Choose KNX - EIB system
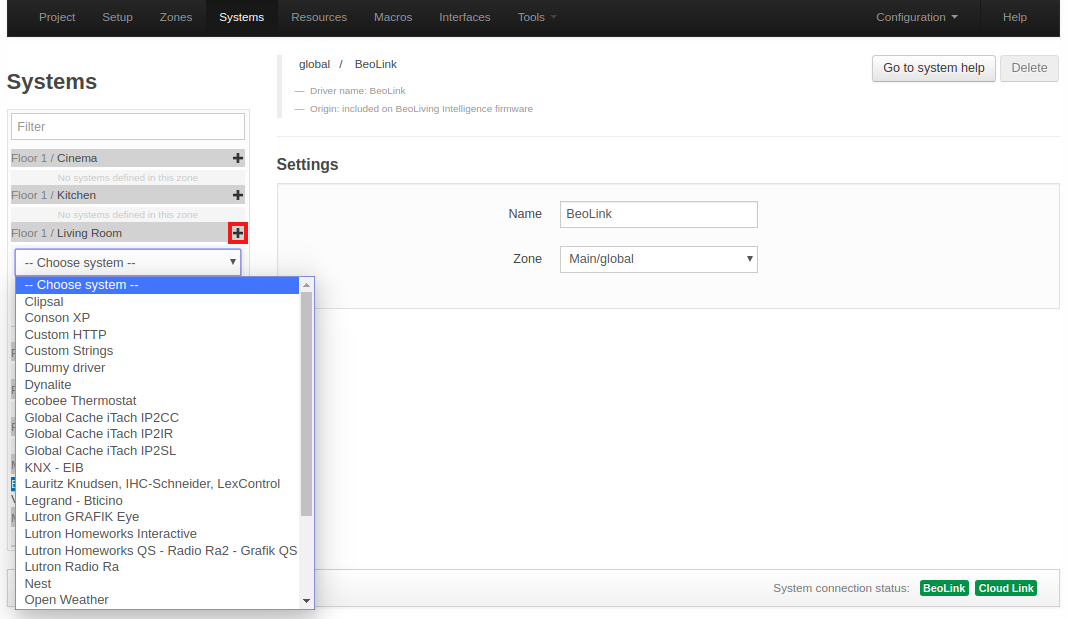 point(157,468)
